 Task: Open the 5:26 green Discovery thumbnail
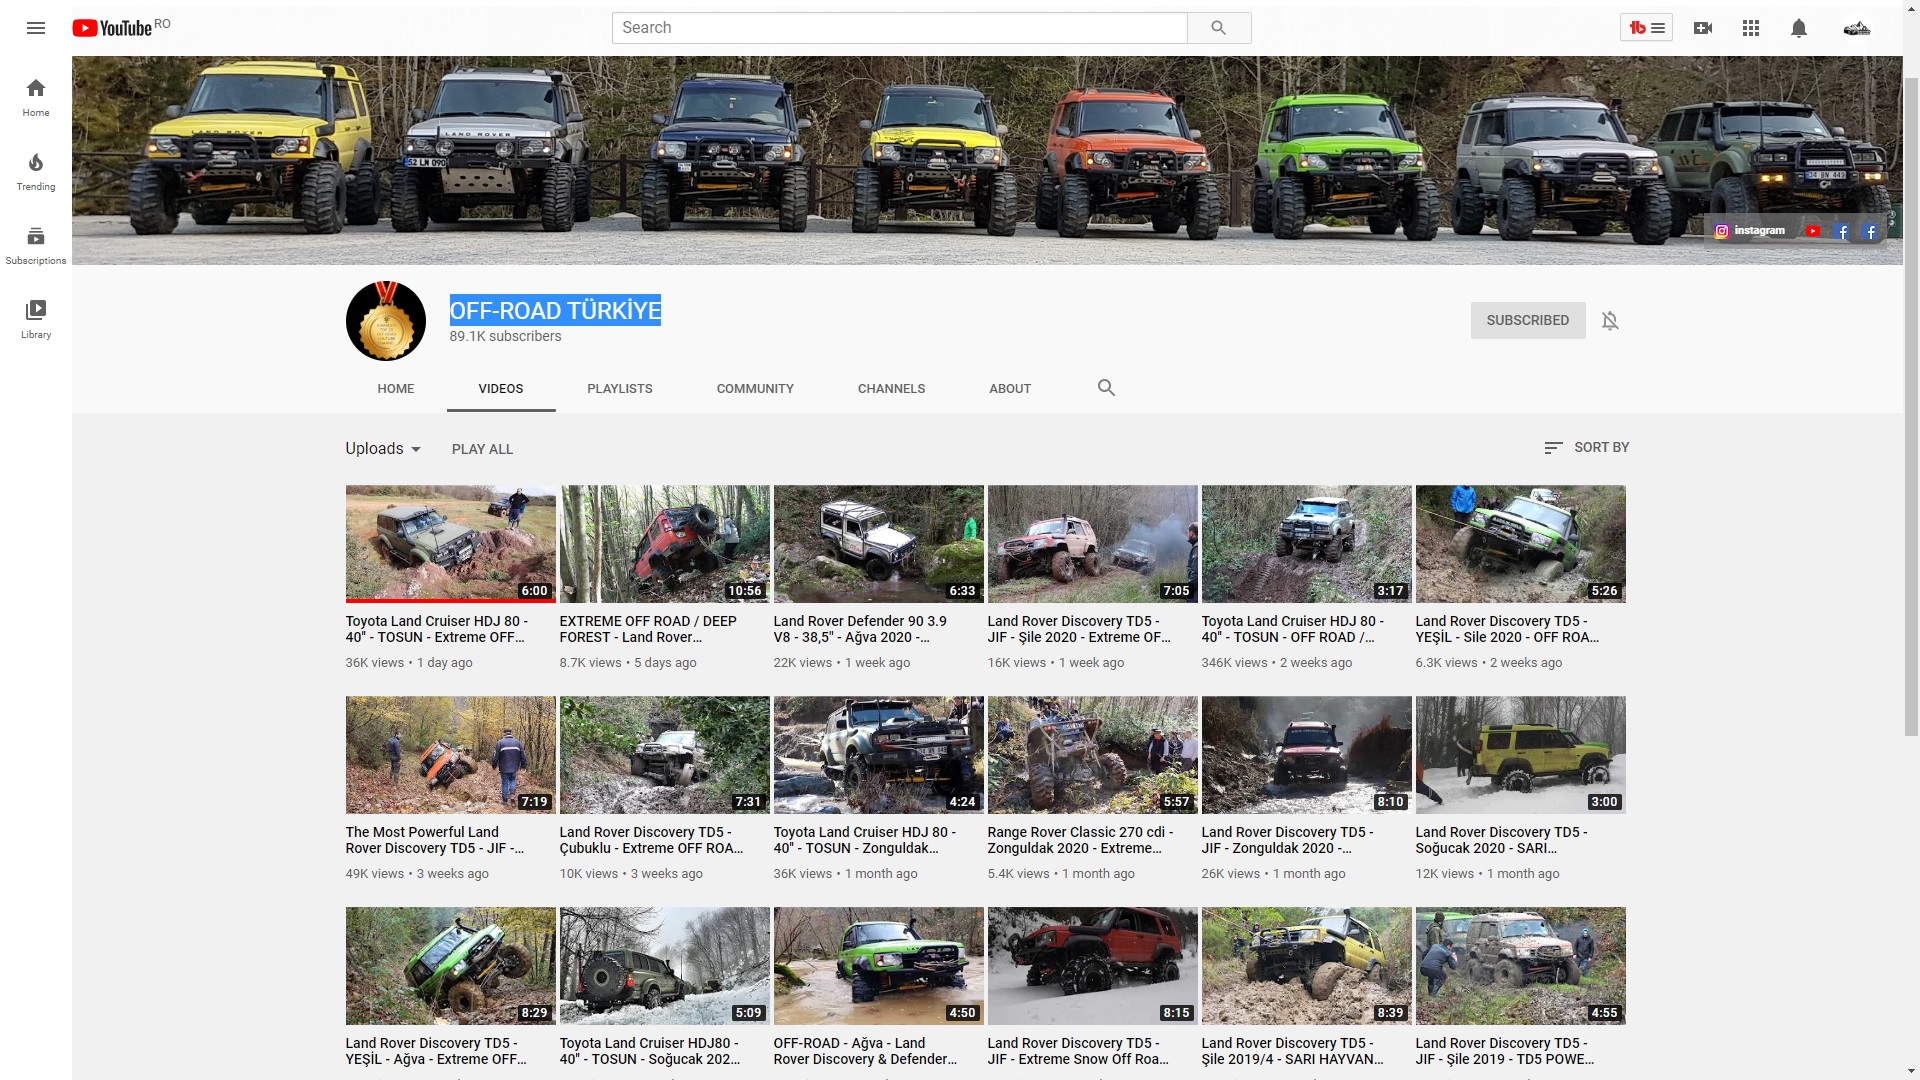coord(1521,544)
